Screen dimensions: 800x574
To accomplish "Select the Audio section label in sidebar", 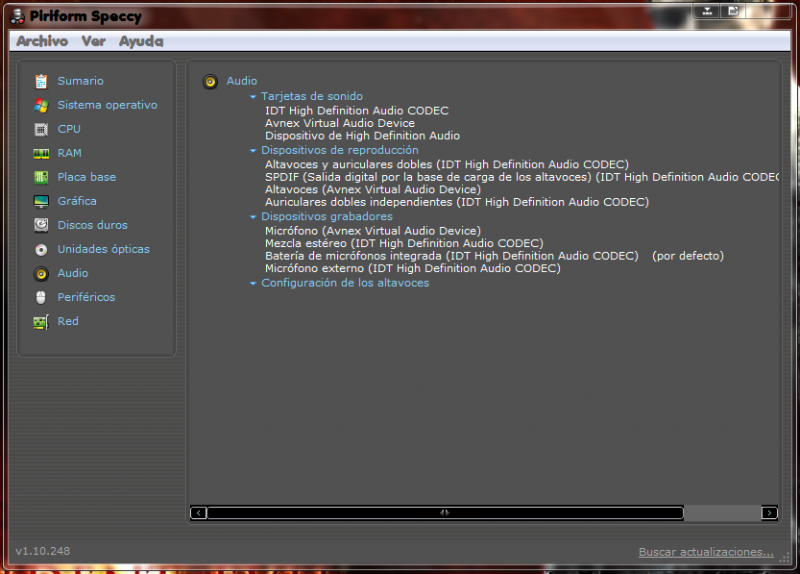I will 73,273.
